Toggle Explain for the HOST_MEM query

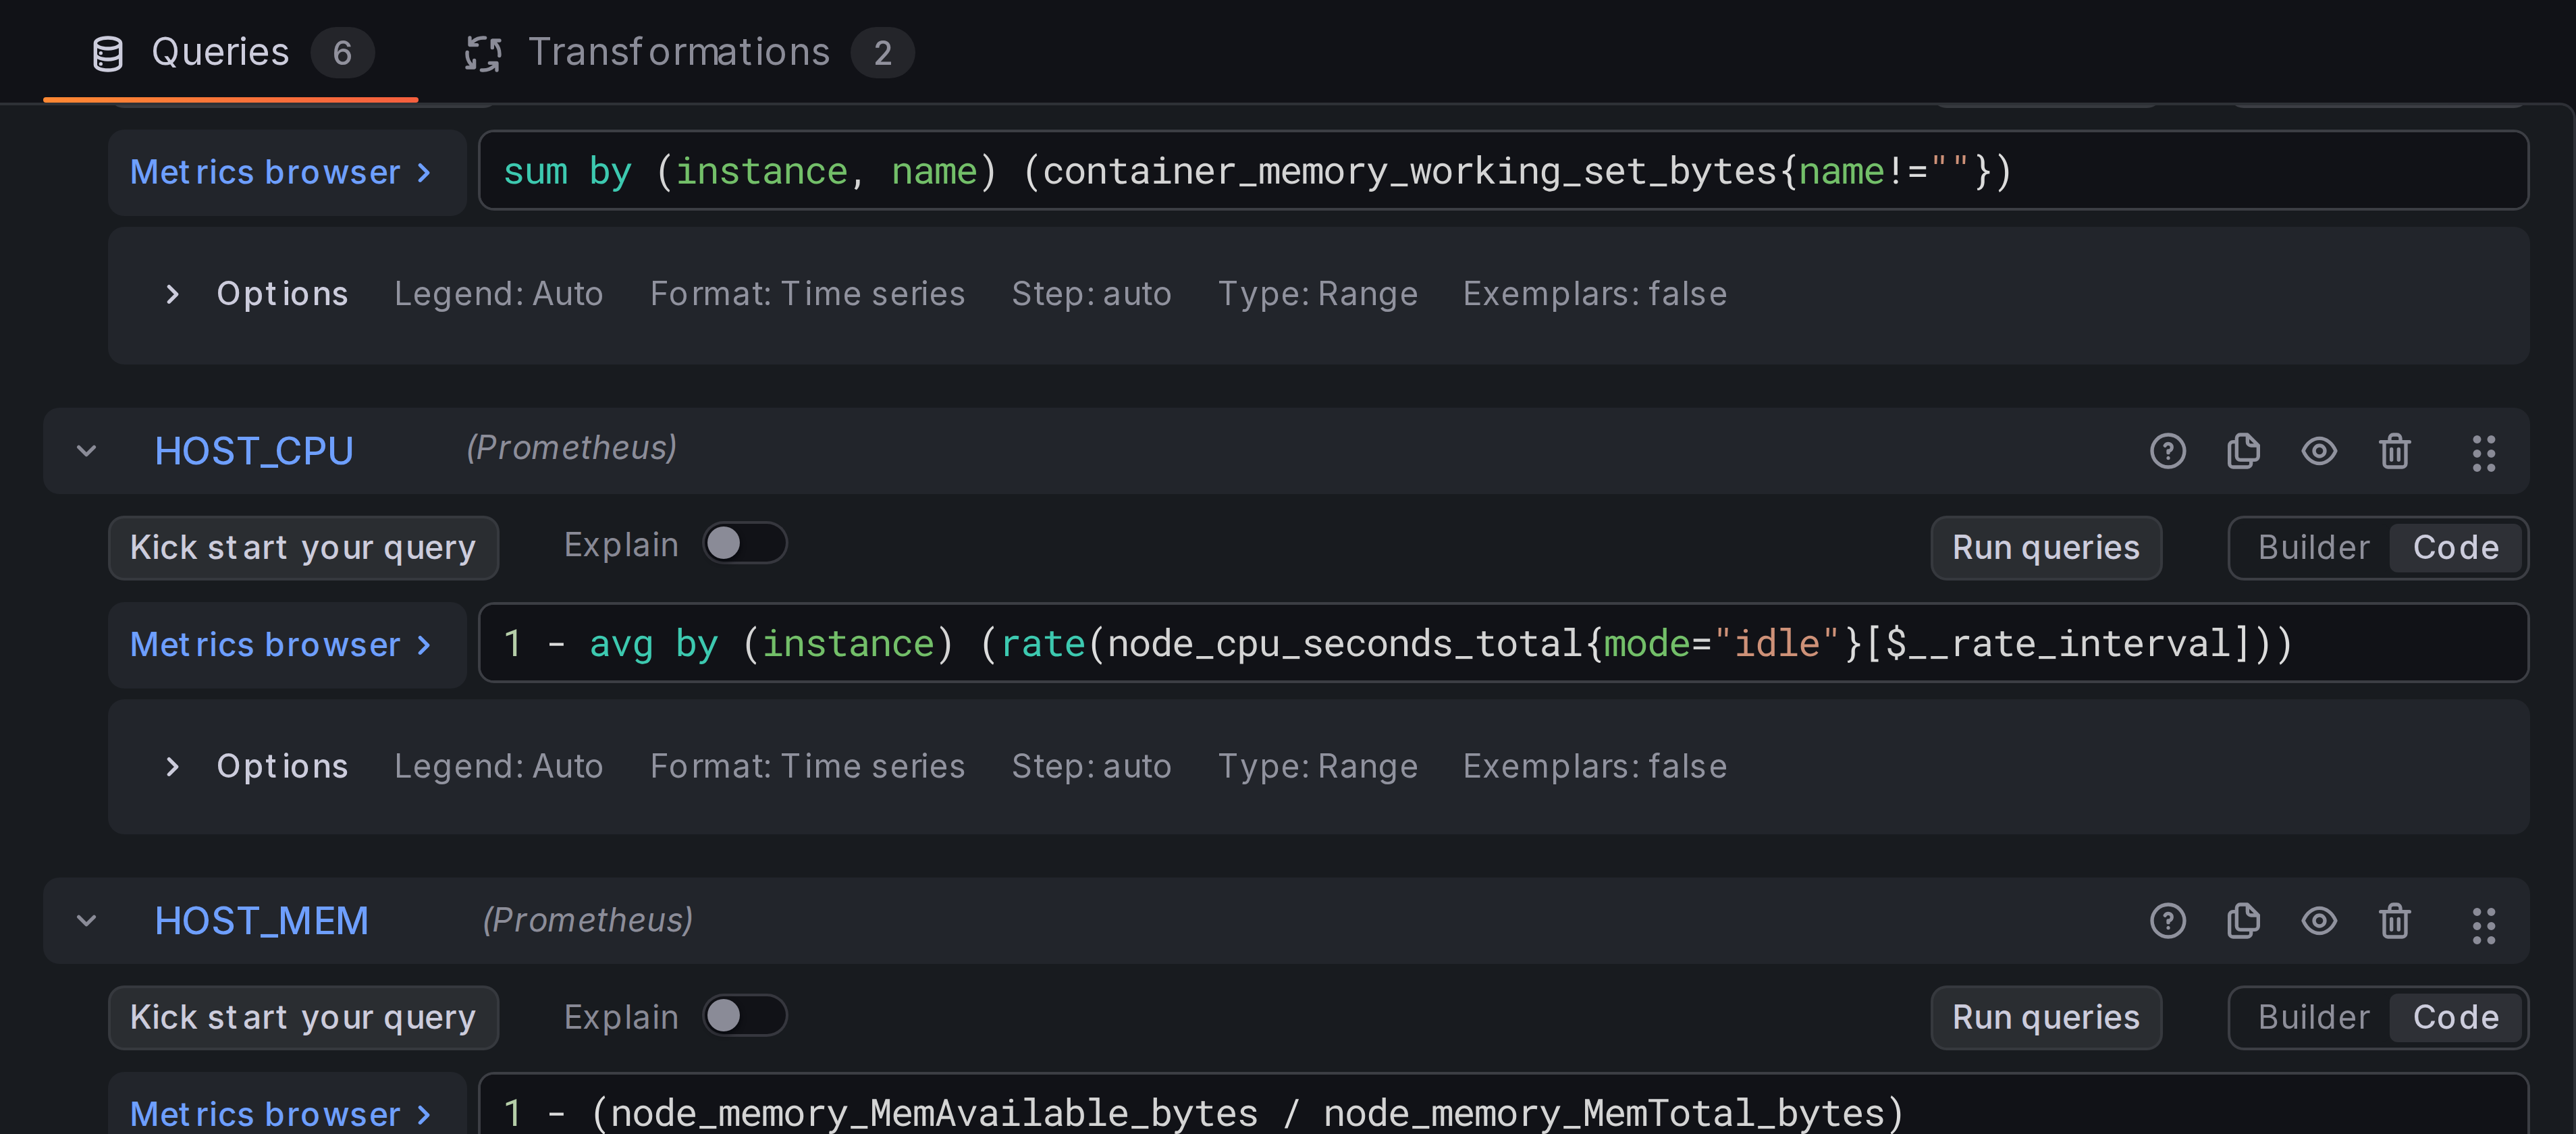point(745,1016)
